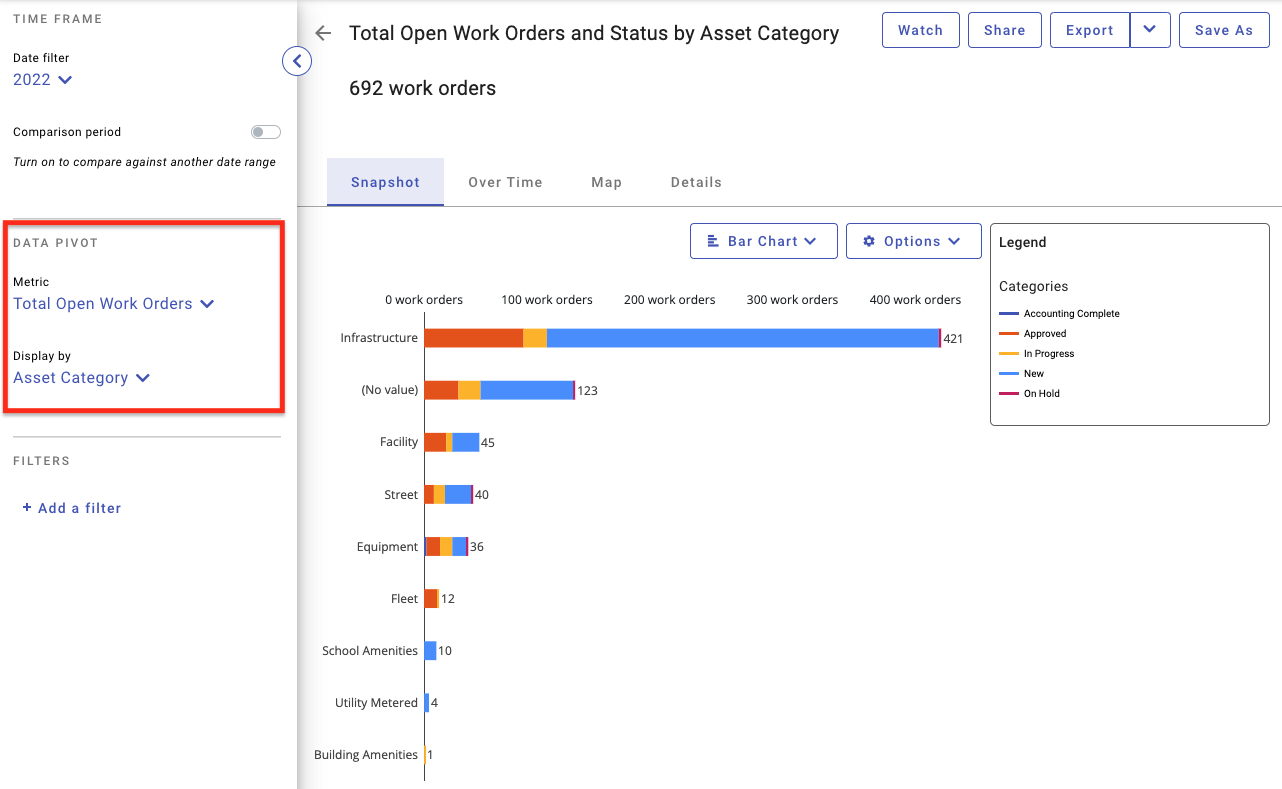
Task: Stay on the Snapshot tab by clicking it
Action: pos(385,182)
